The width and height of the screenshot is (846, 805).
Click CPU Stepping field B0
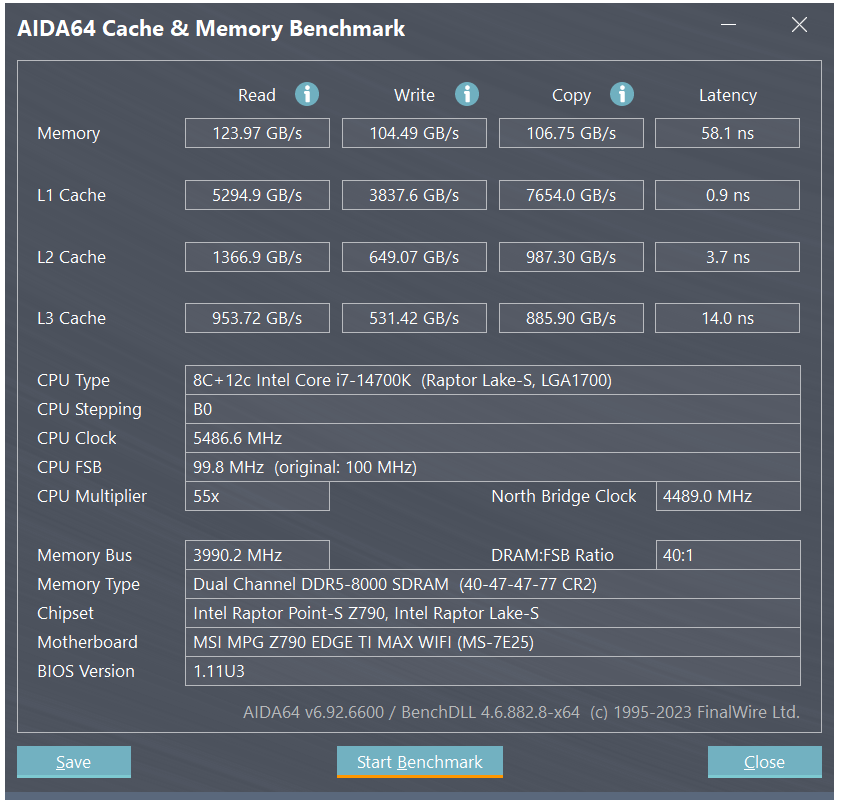pyautogui.click(x=493, y=410)
